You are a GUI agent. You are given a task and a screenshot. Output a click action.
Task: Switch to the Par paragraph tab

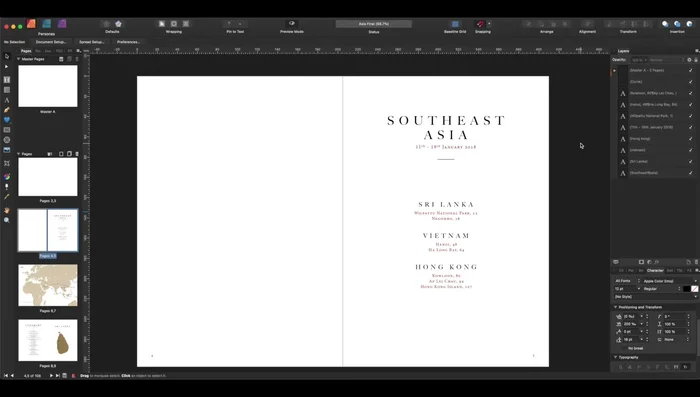click(x=631, y=271)
